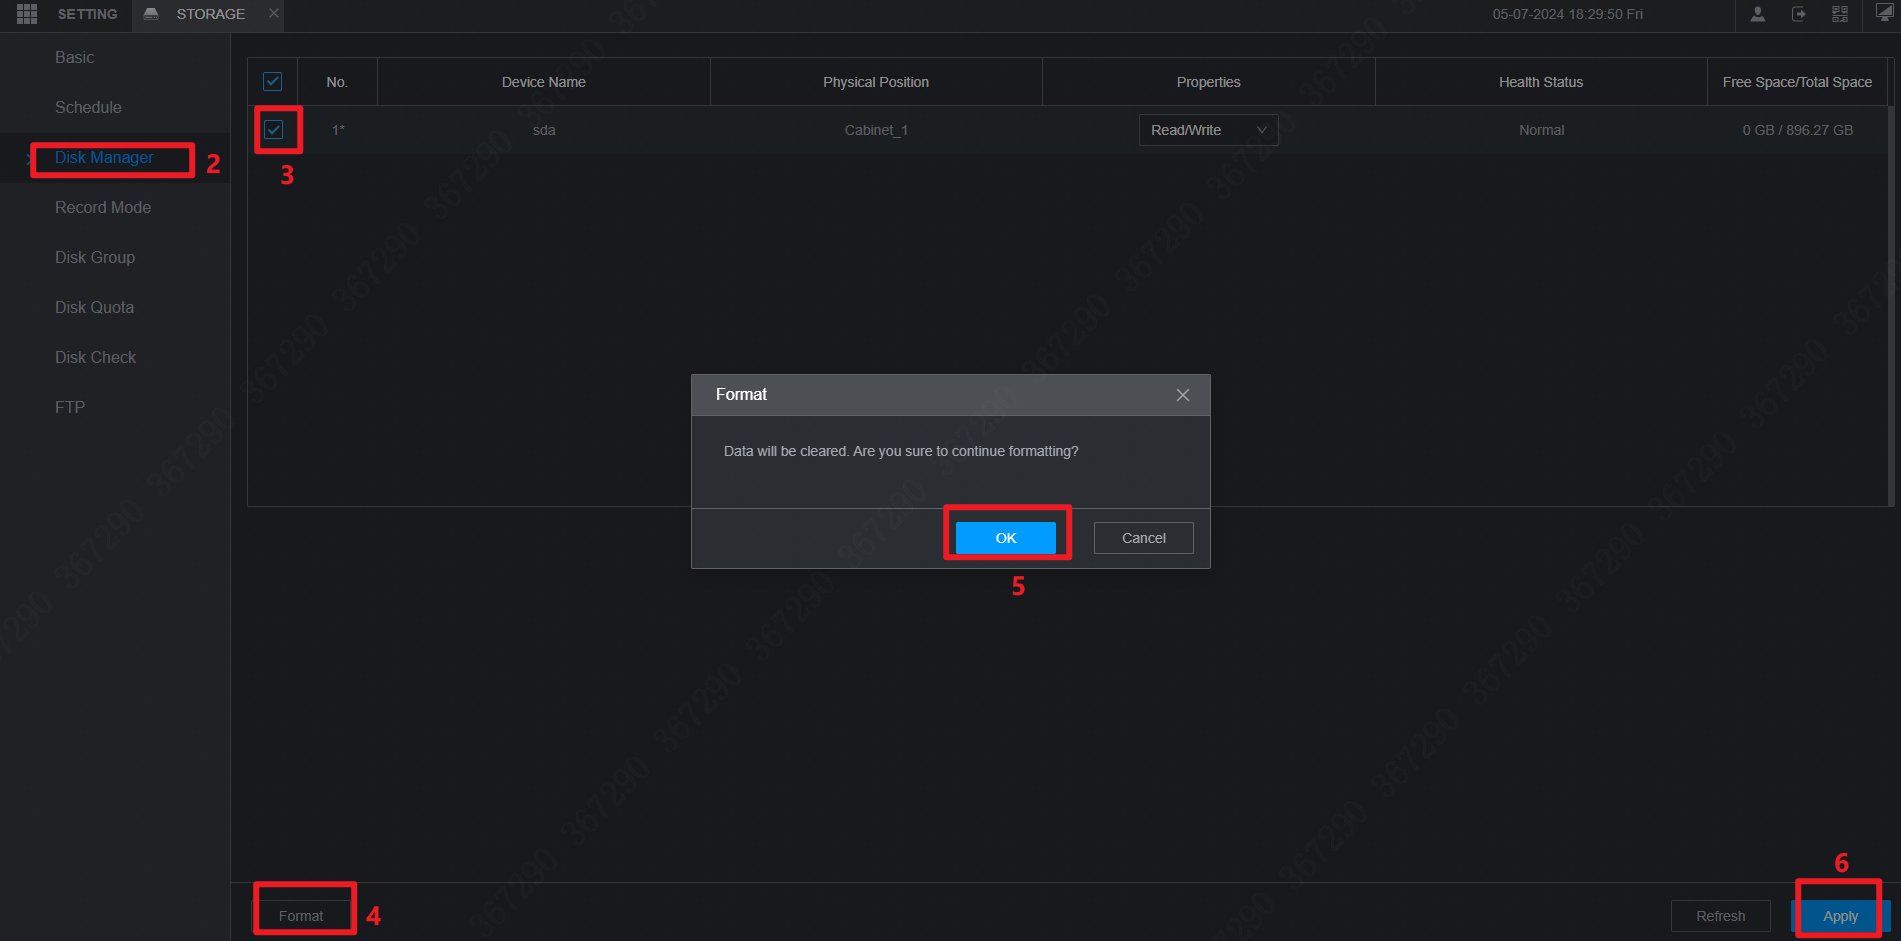This screenshot has width=1901, height=941.
Task: Click the Free Space/Total Space header
Action: (1797, 82)
